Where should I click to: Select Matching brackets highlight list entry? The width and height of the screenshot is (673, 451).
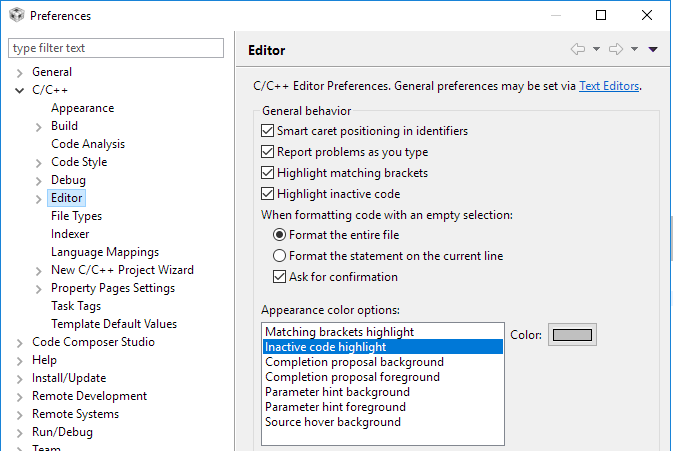point(339,332)
